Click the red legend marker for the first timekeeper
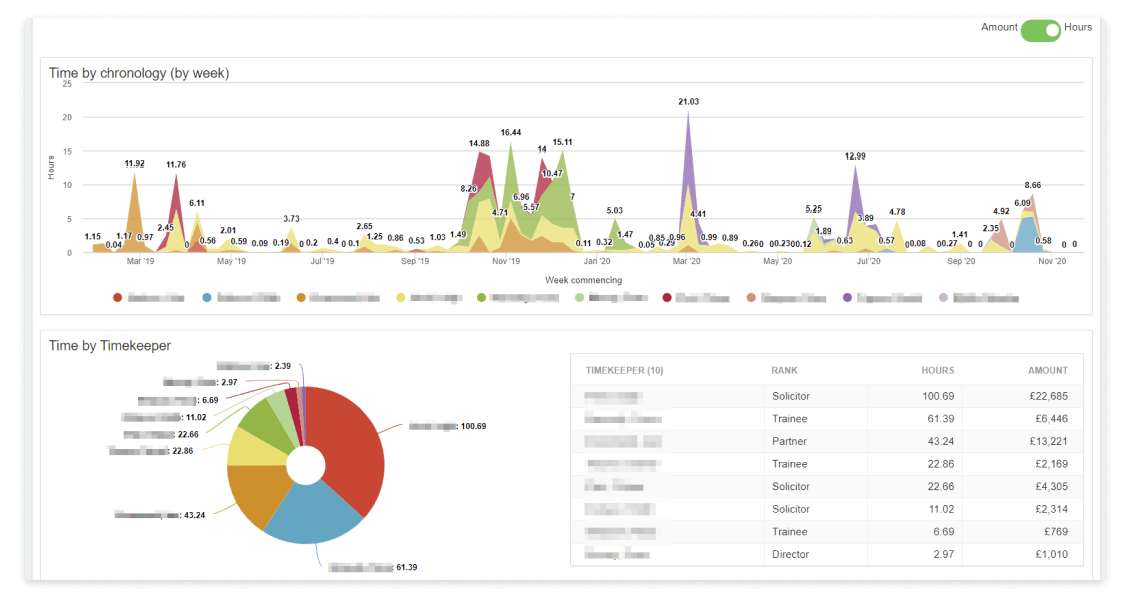 (117, 297)
